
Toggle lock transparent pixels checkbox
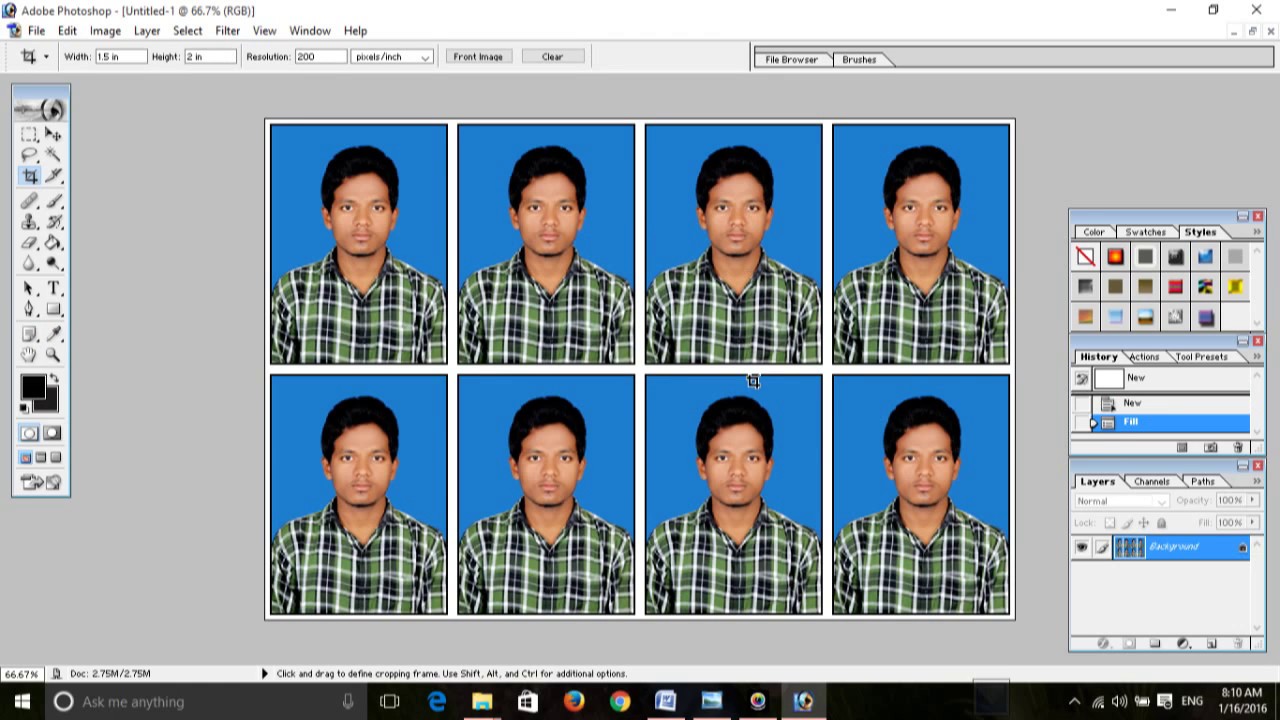(1109, 523)
